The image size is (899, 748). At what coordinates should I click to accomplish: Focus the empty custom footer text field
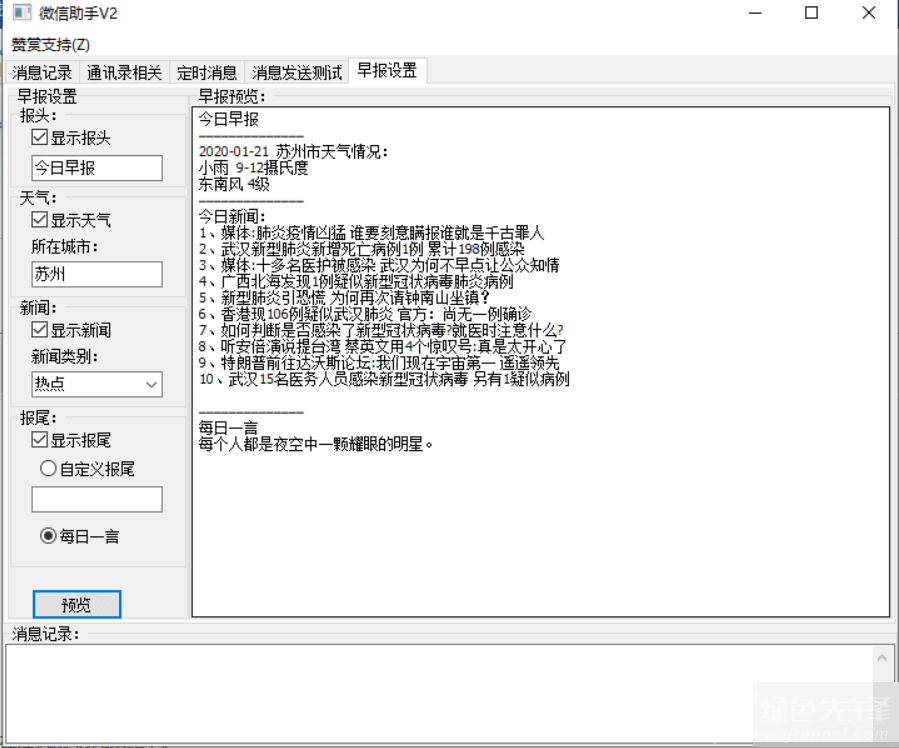pyautogui.click(x=97, y=499)
